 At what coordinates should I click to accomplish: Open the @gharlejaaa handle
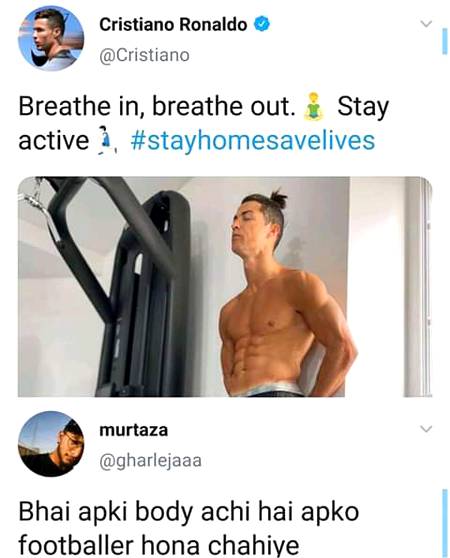tap(150, 460)
